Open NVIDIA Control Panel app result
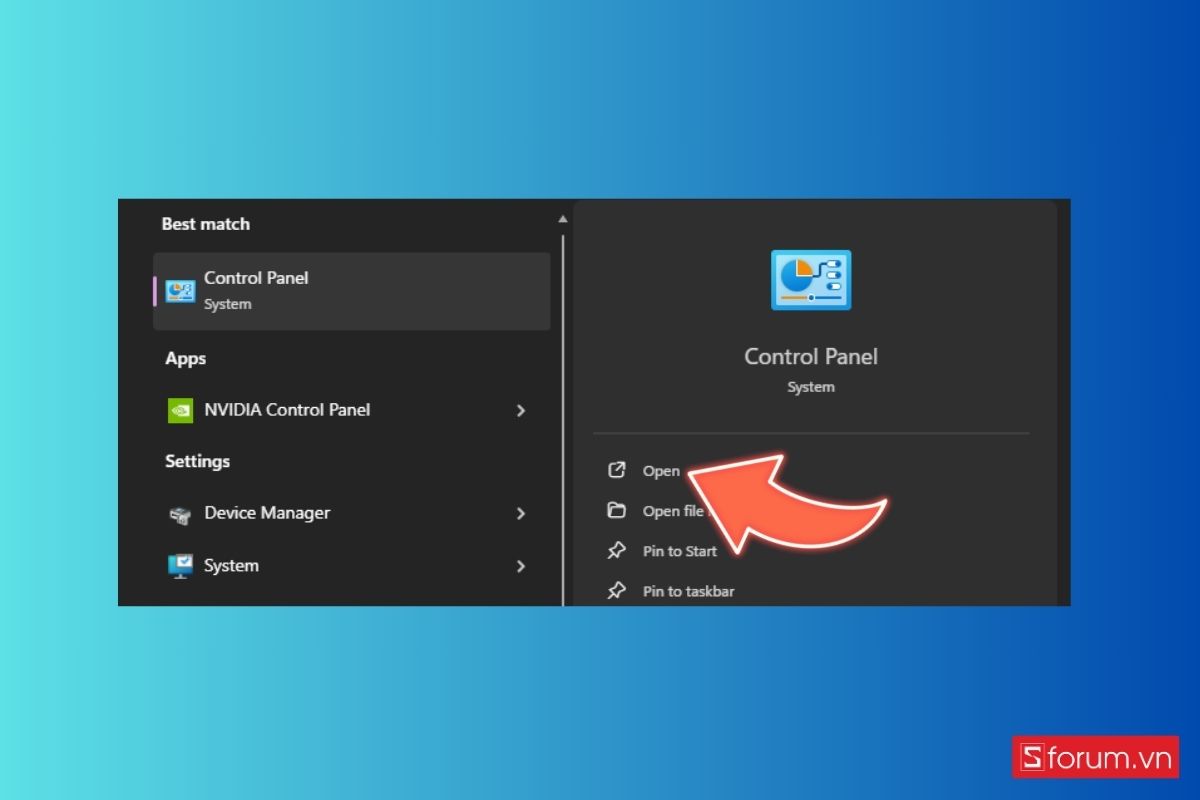The image size is (1200, 800). pyautogui.click(x=351, y=410)
